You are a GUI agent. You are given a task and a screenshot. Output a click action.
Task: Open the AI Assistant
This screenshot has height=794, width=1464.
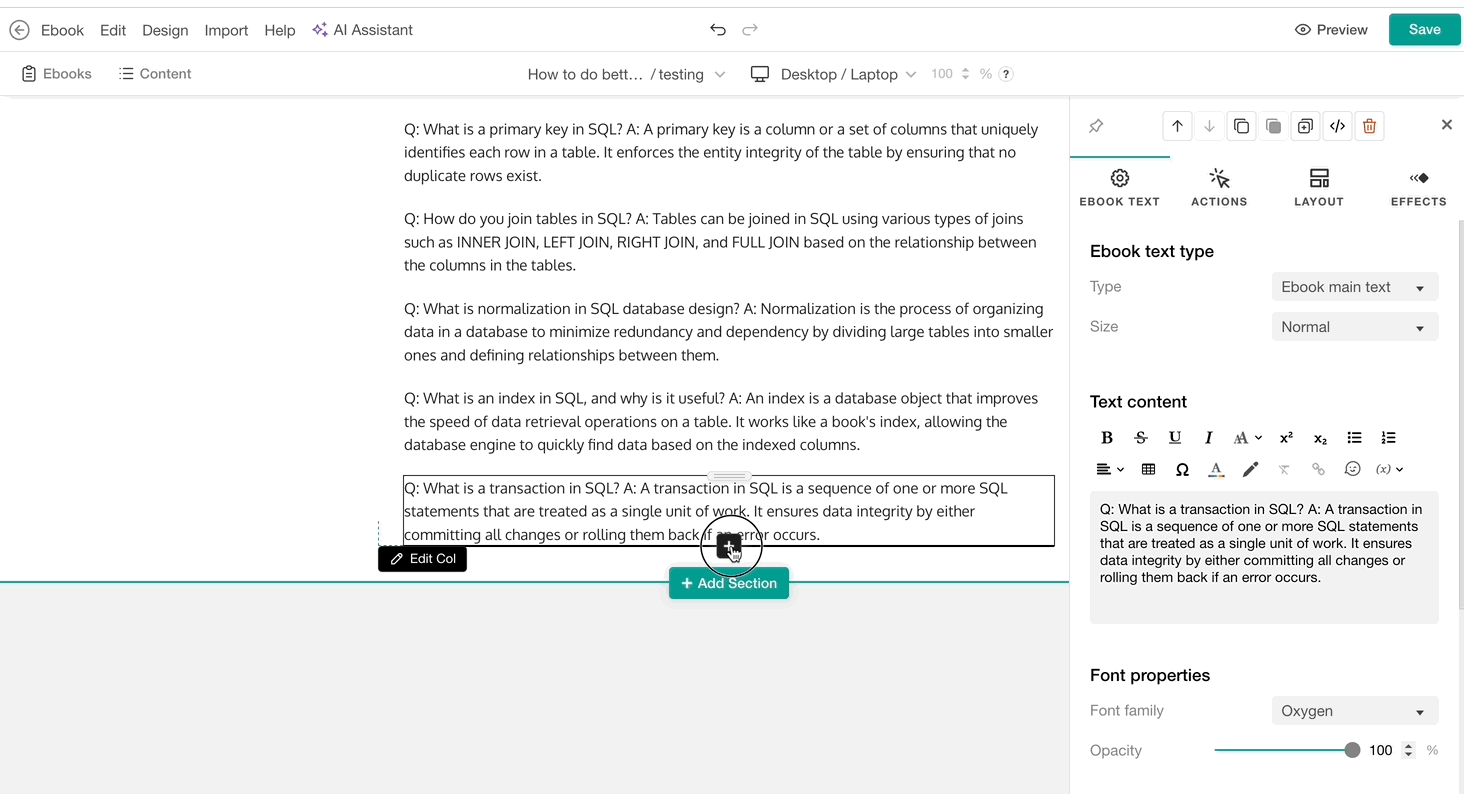pyautogui.click(x=362, y=30)
